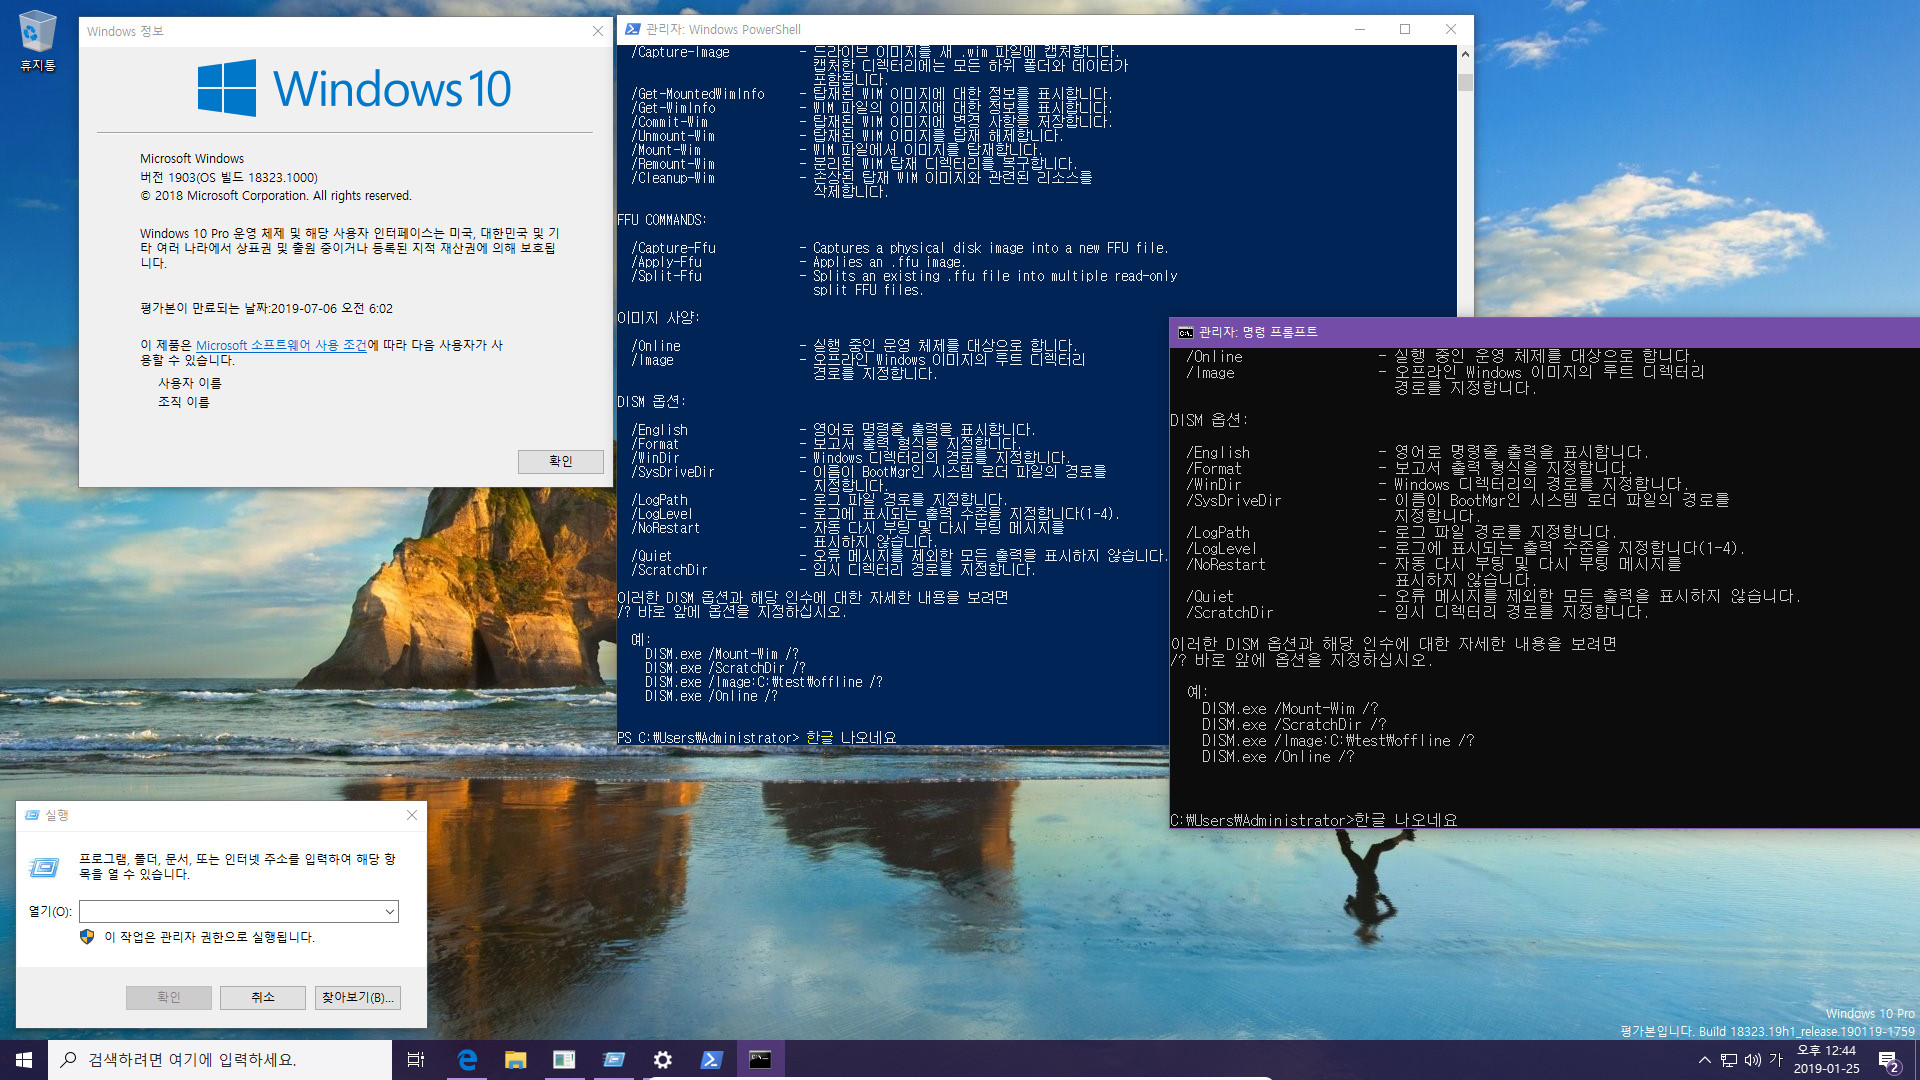Click the PowerShell scrollbar up arrow
The image size is (1920, 1080).
tap(1465, 54)
